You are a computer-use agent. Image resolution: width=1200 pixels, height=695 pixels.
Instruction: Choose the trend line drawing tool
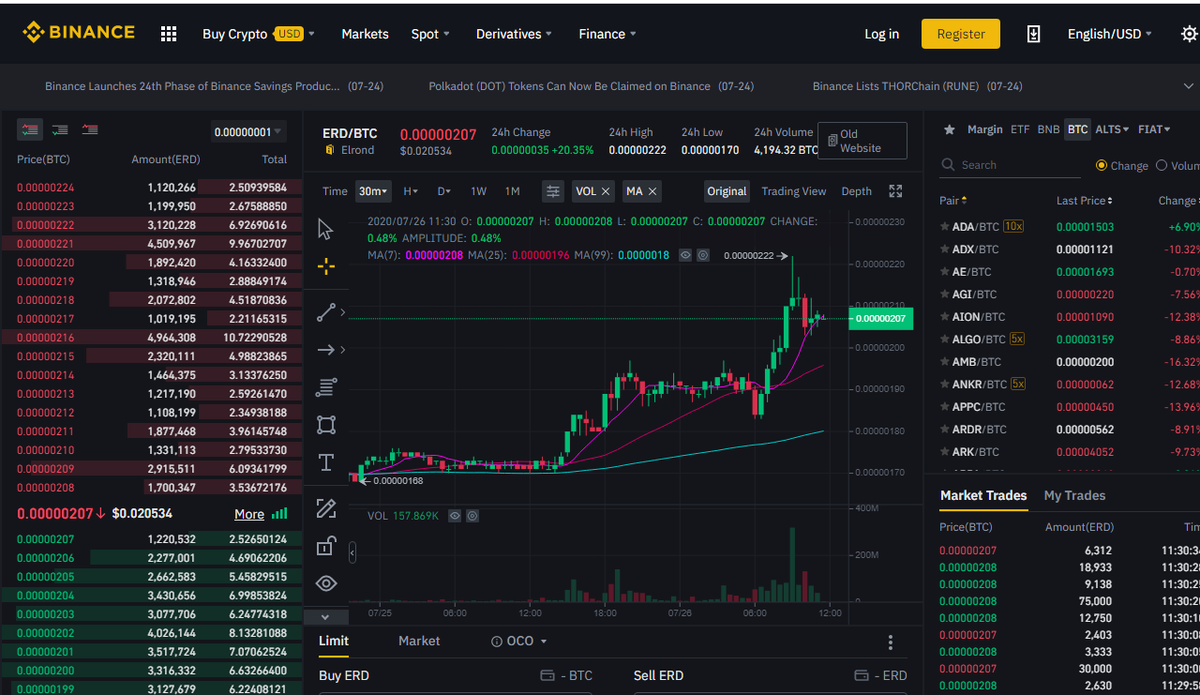[x=326, y=312]
